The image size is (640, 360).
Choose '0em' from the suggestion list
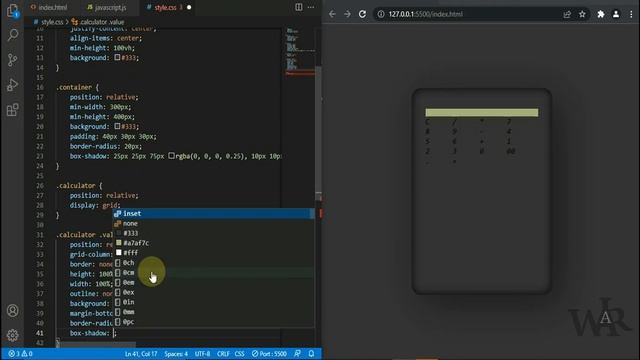(213, 282)
